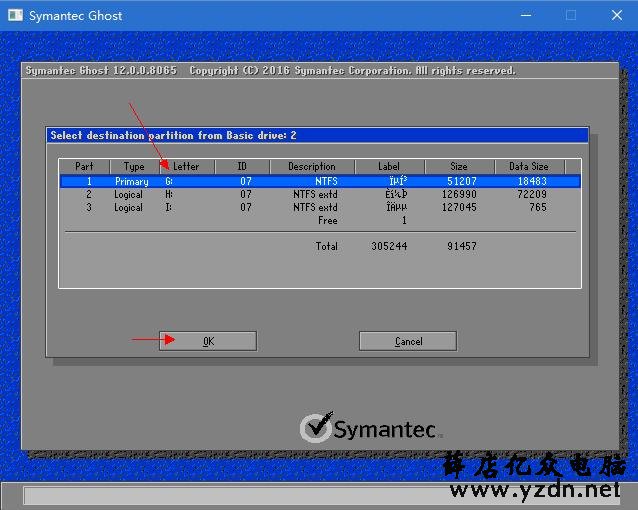Click the Data Size column header
Viewport: 638px width, 510px height.
pos(529,166)
